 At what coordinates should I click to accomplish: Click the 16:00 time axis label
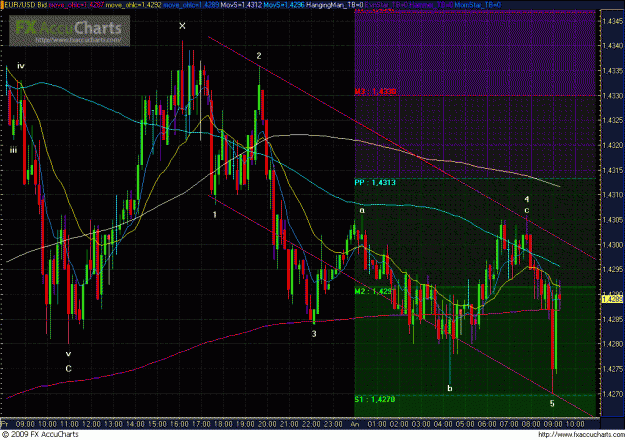(x=179, y=424)
